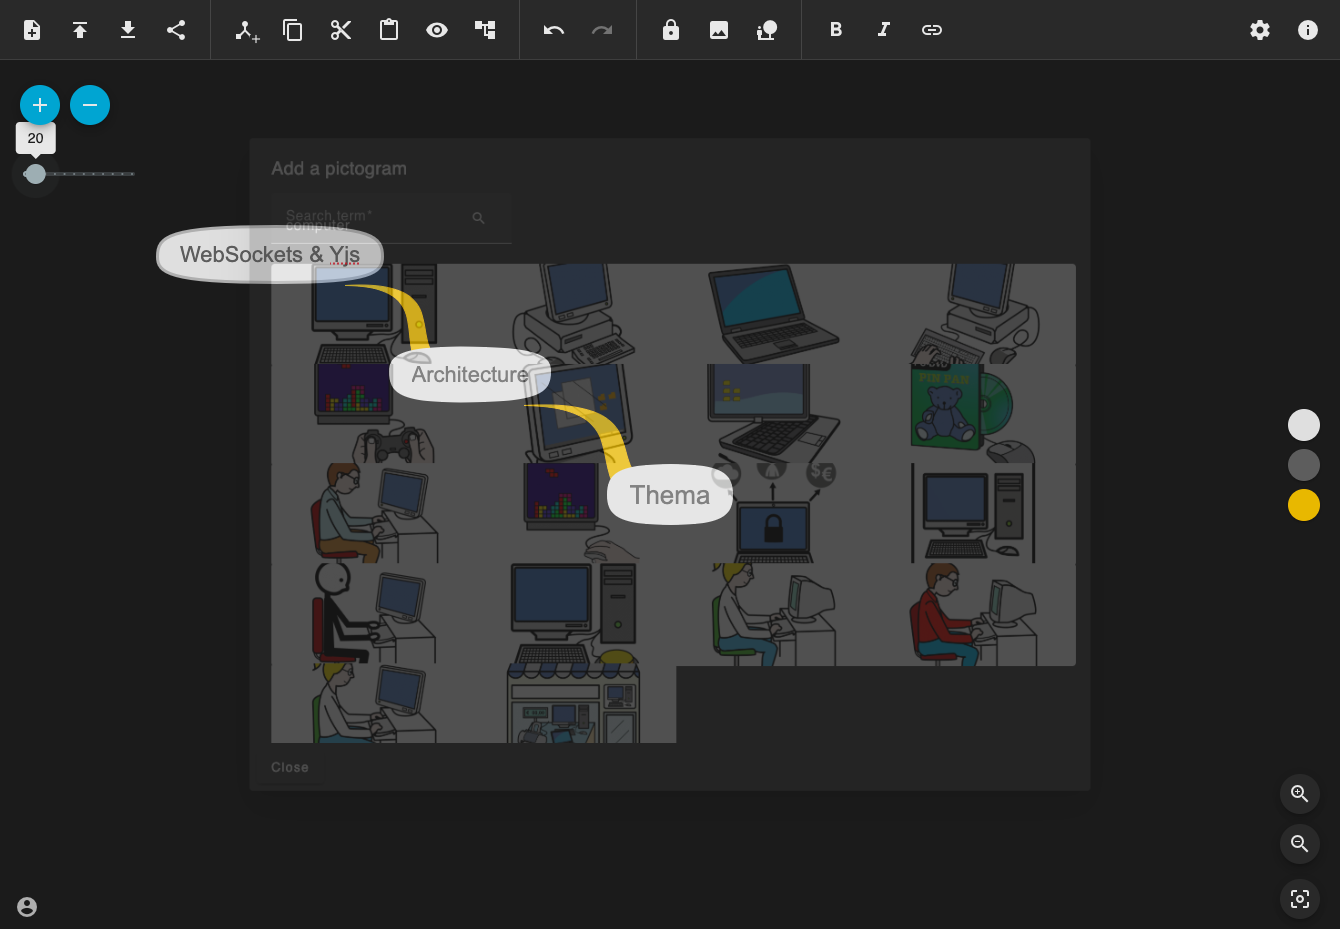
Task: Pick the gray color swatch
Action: coord(1304,465)
